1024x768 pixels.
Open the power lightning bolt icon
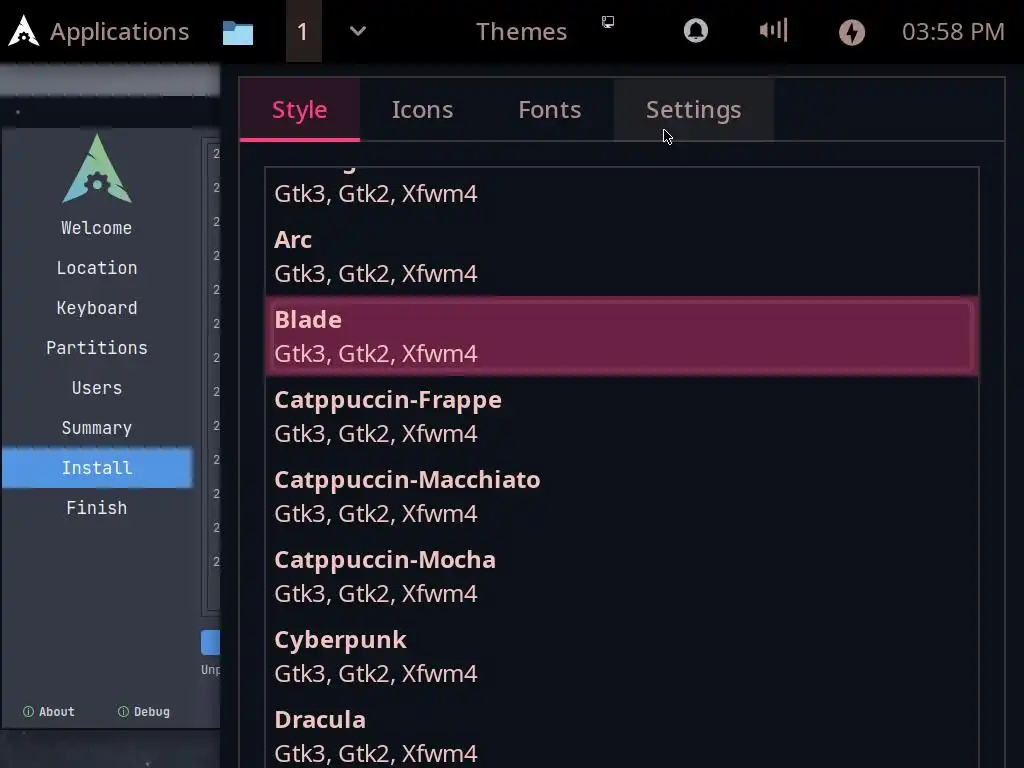pyautogui.click(x=852, y=32)
